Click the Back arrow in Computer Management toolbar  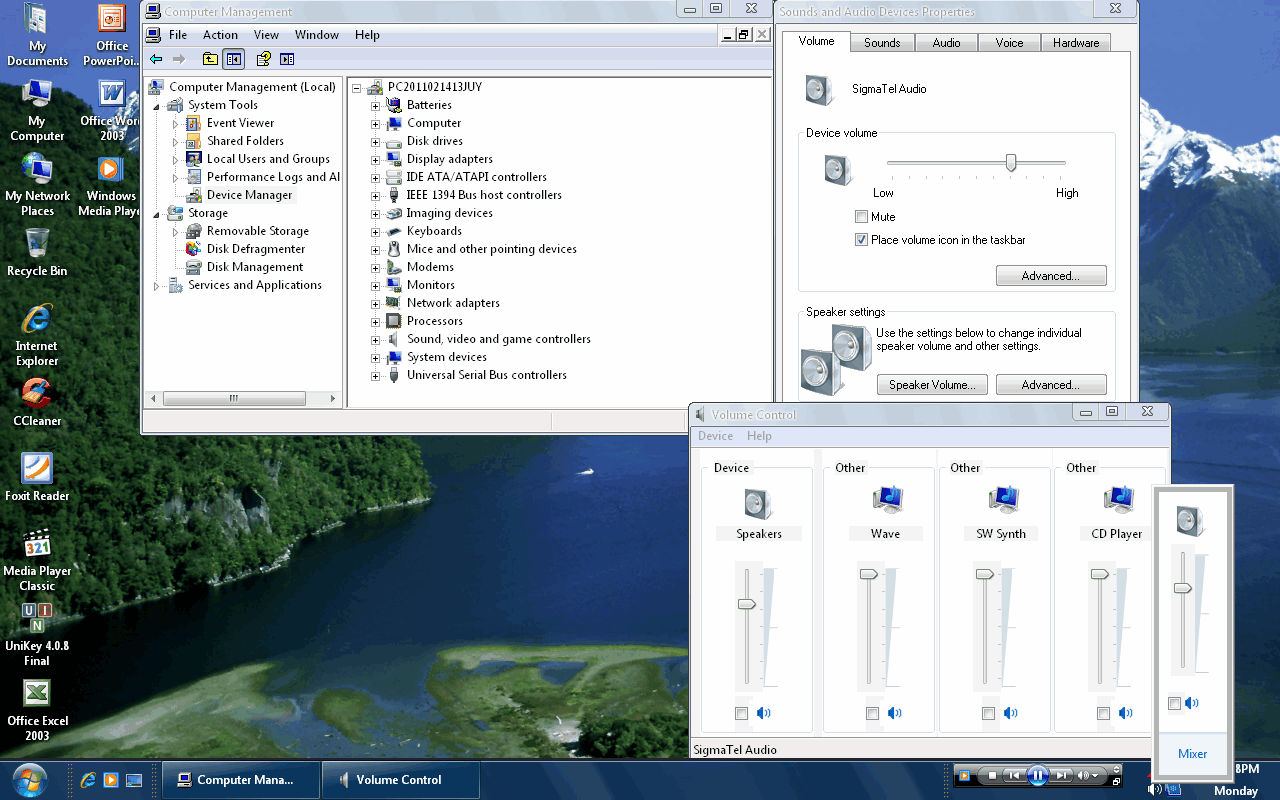pos(156,59)
